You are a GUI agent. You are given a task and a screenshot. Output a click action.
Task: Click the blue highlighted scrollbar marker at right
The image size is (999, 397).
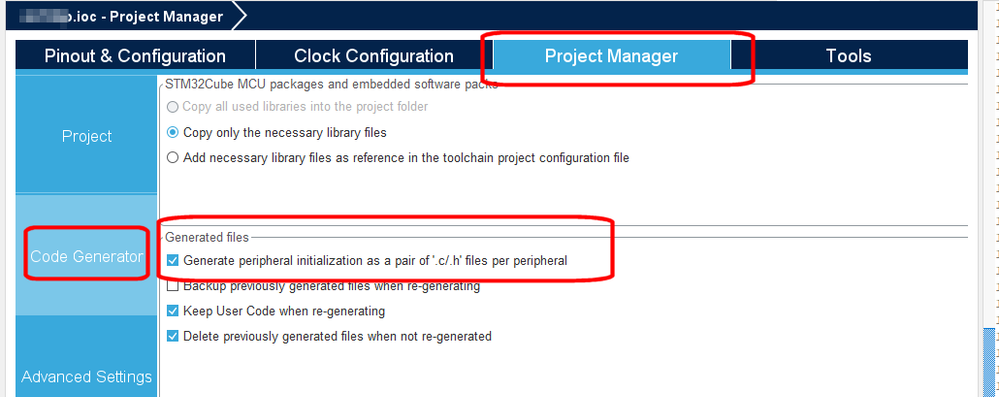click(989, 361)
